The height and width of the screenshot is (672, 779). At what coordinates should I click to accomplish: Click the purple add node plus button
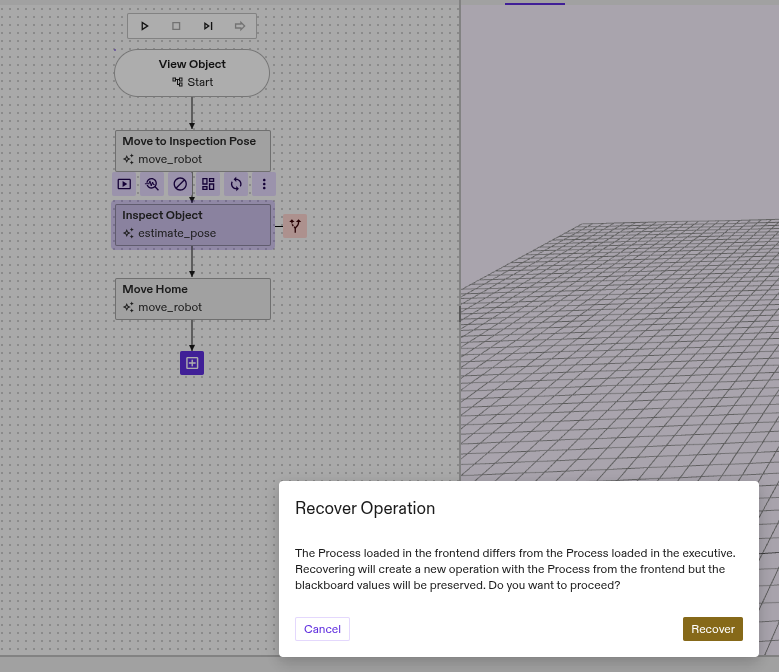[192, 363]
